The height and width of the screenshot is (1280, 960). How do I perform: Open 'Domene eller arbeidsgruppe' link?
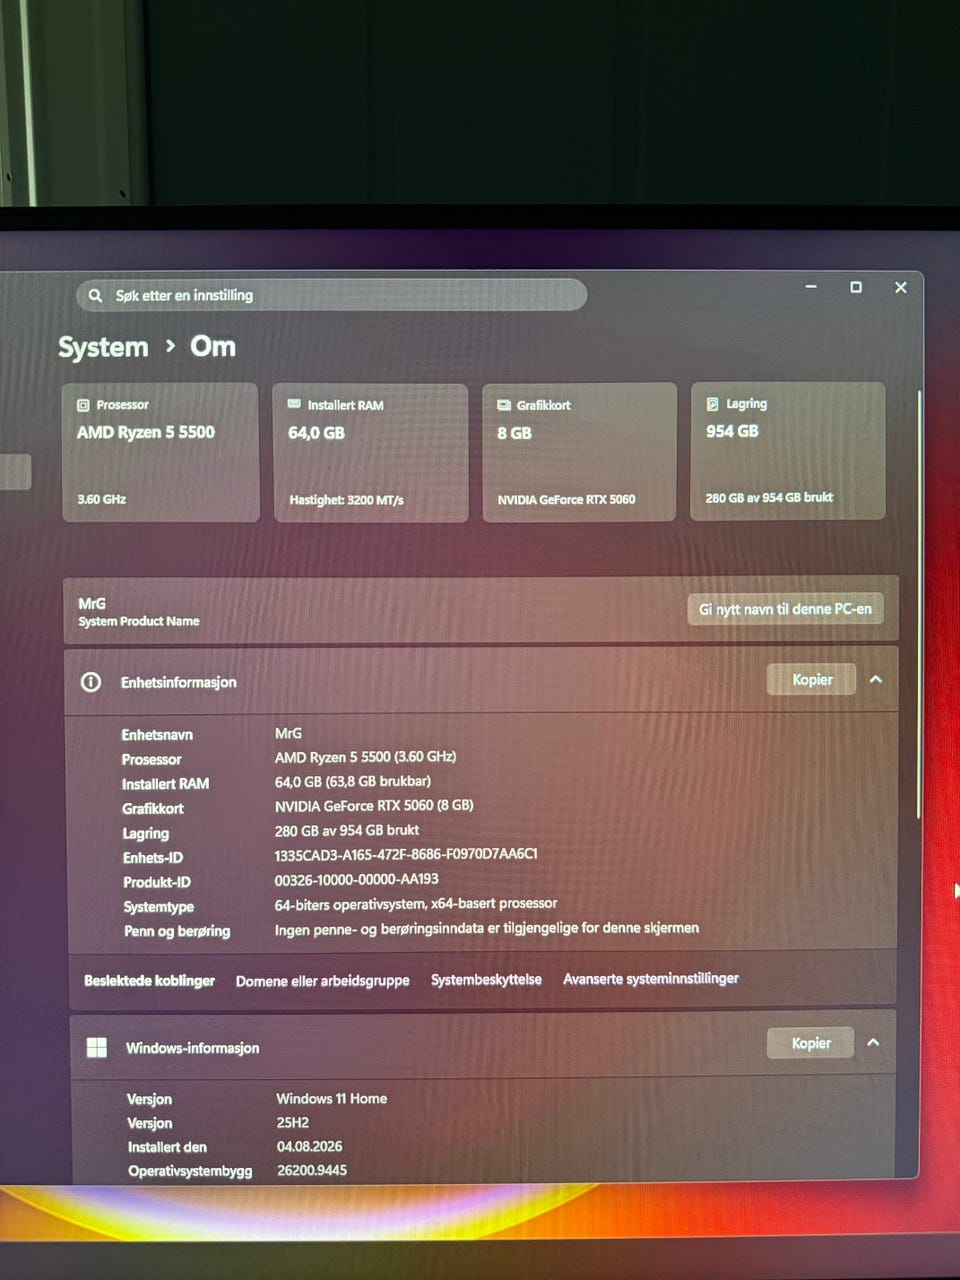pyautogui.click(x=322, y=981)
